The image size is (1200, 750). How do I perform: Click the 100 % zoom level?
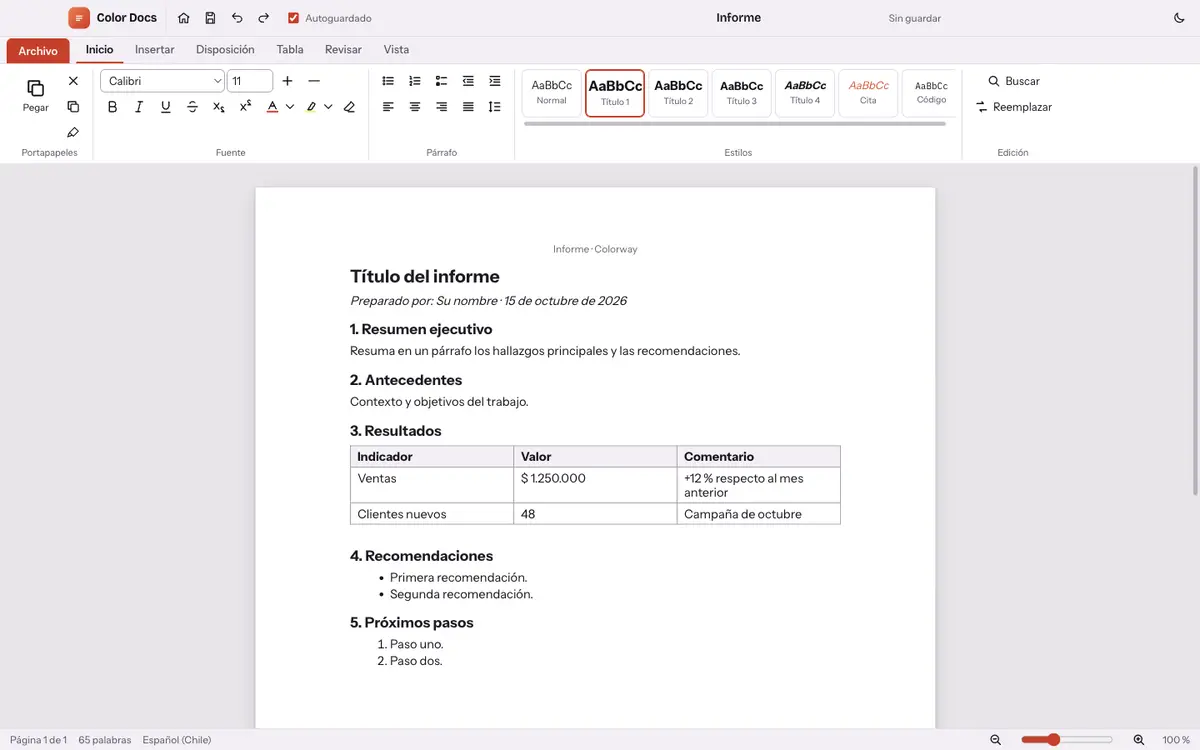click(x=1176, y=740)
